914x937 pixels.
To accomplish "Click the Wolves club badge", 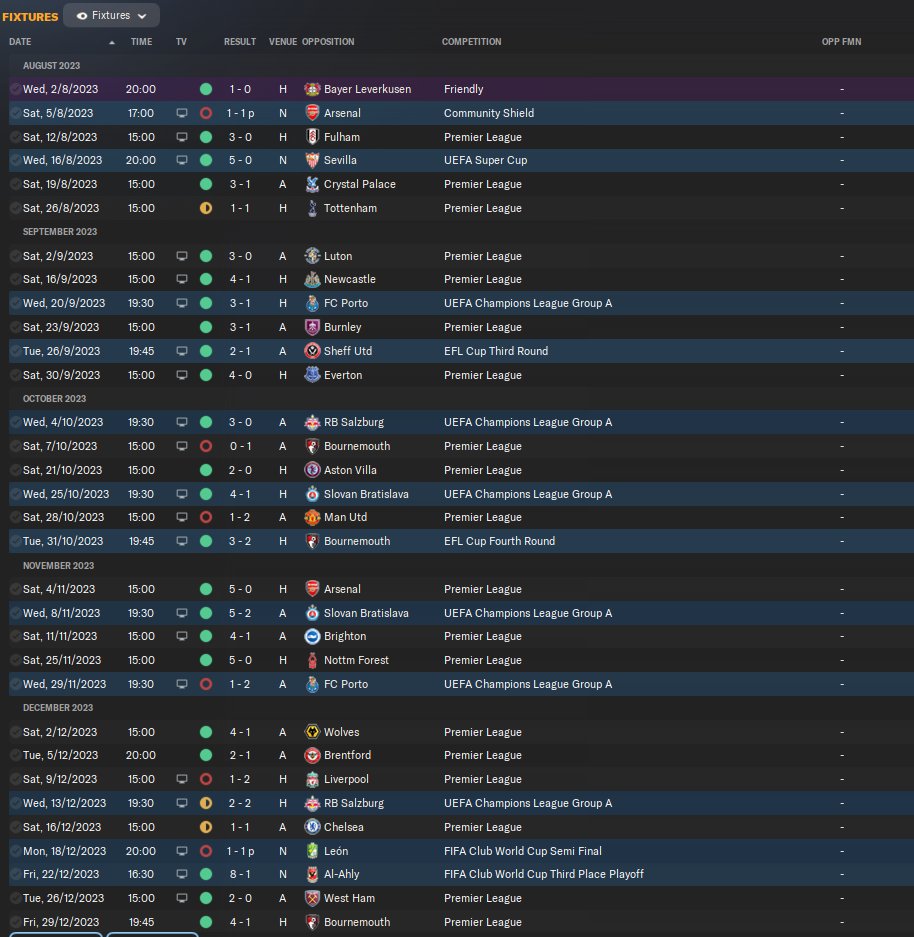I will point(312,731).
